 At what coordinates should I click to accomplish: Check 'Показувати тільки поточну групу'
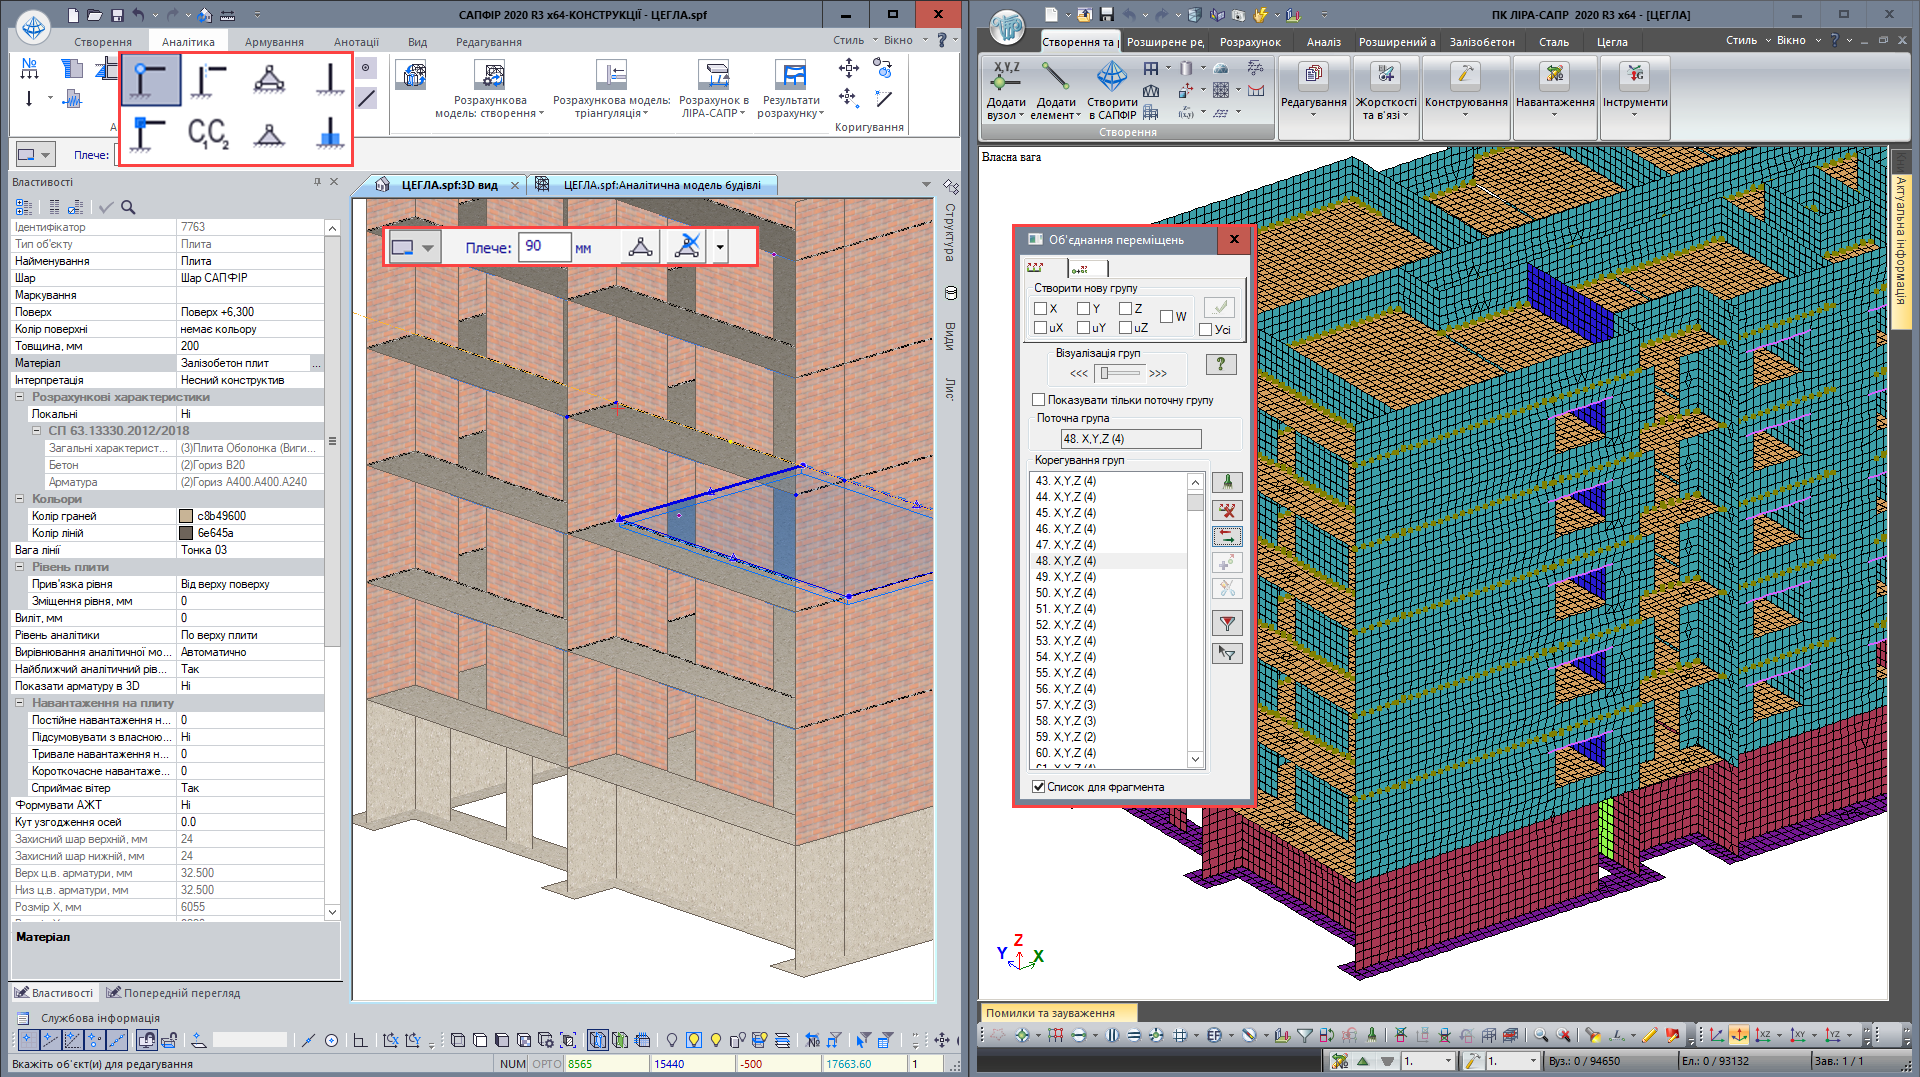[1039, 400]
